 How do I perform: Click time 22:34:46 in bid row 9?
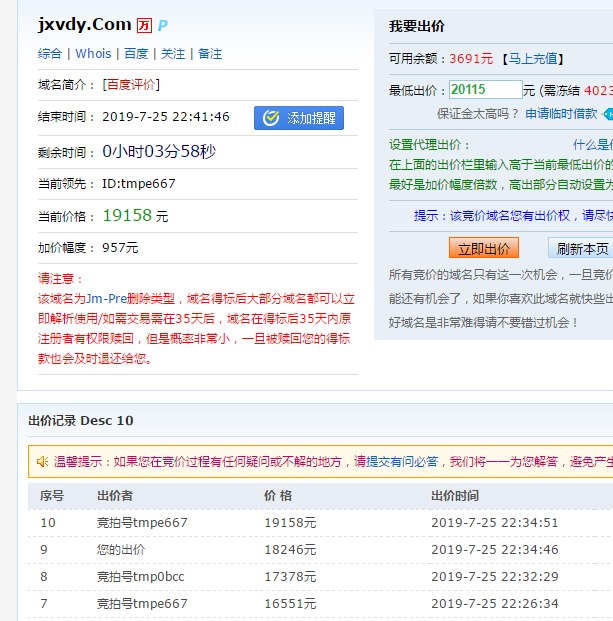[529, 550]
